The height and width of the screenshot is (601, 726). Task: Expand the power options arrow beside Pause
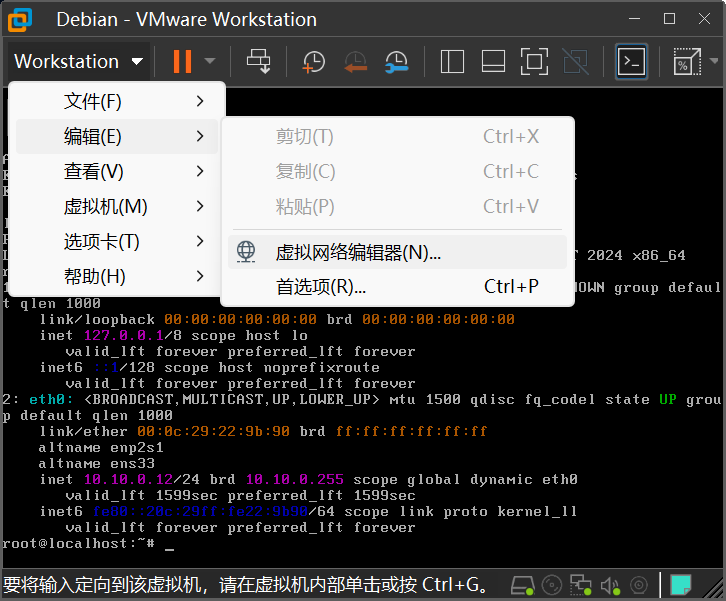[x=210, y=61]
